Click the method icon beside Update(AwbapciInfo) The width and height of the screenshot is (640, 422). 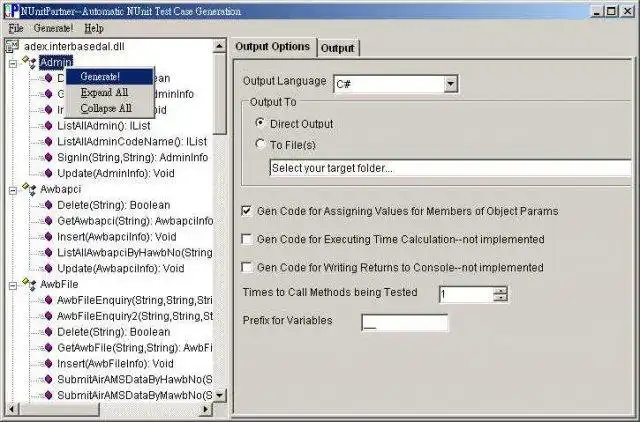[x=48, y=269]
